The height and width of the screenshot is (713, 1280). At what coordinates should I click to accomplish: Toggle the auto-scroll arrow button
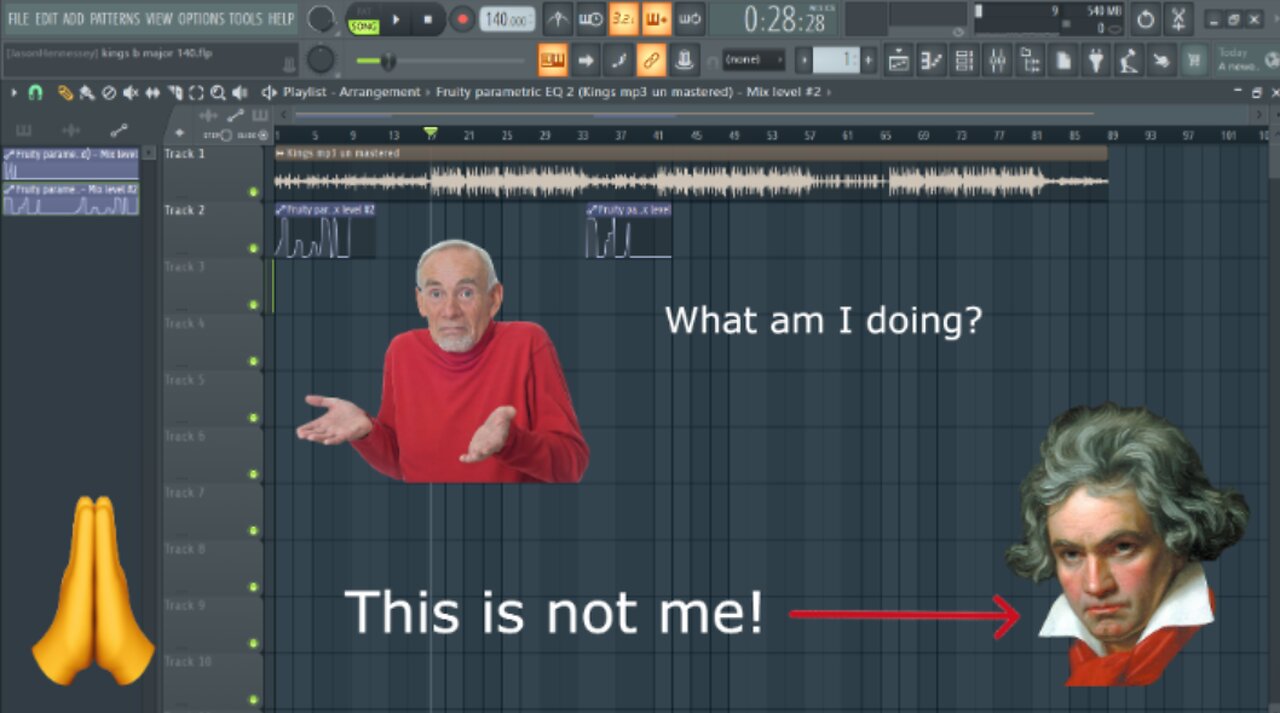pos(586,60)
